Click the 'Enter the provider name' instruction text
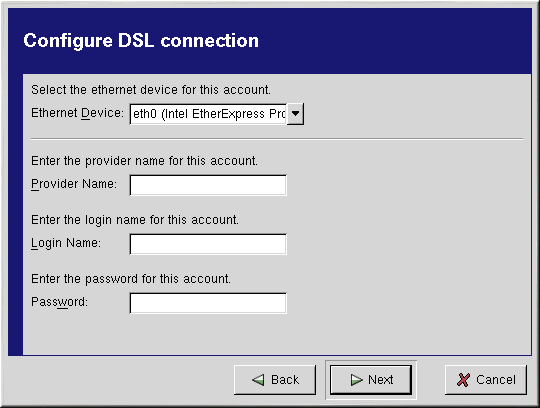 coord(144,161)
